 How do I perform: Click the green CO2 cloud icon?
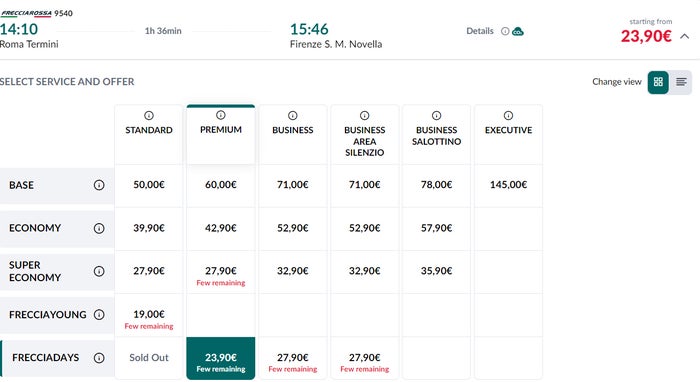pyautogui.click(x=518, y=31)
